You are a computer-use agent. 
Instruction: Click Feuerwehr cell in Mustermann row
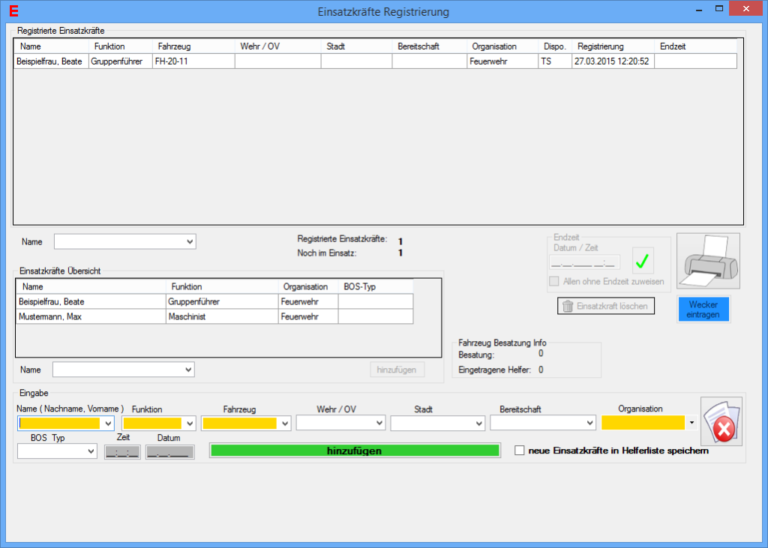308,317
